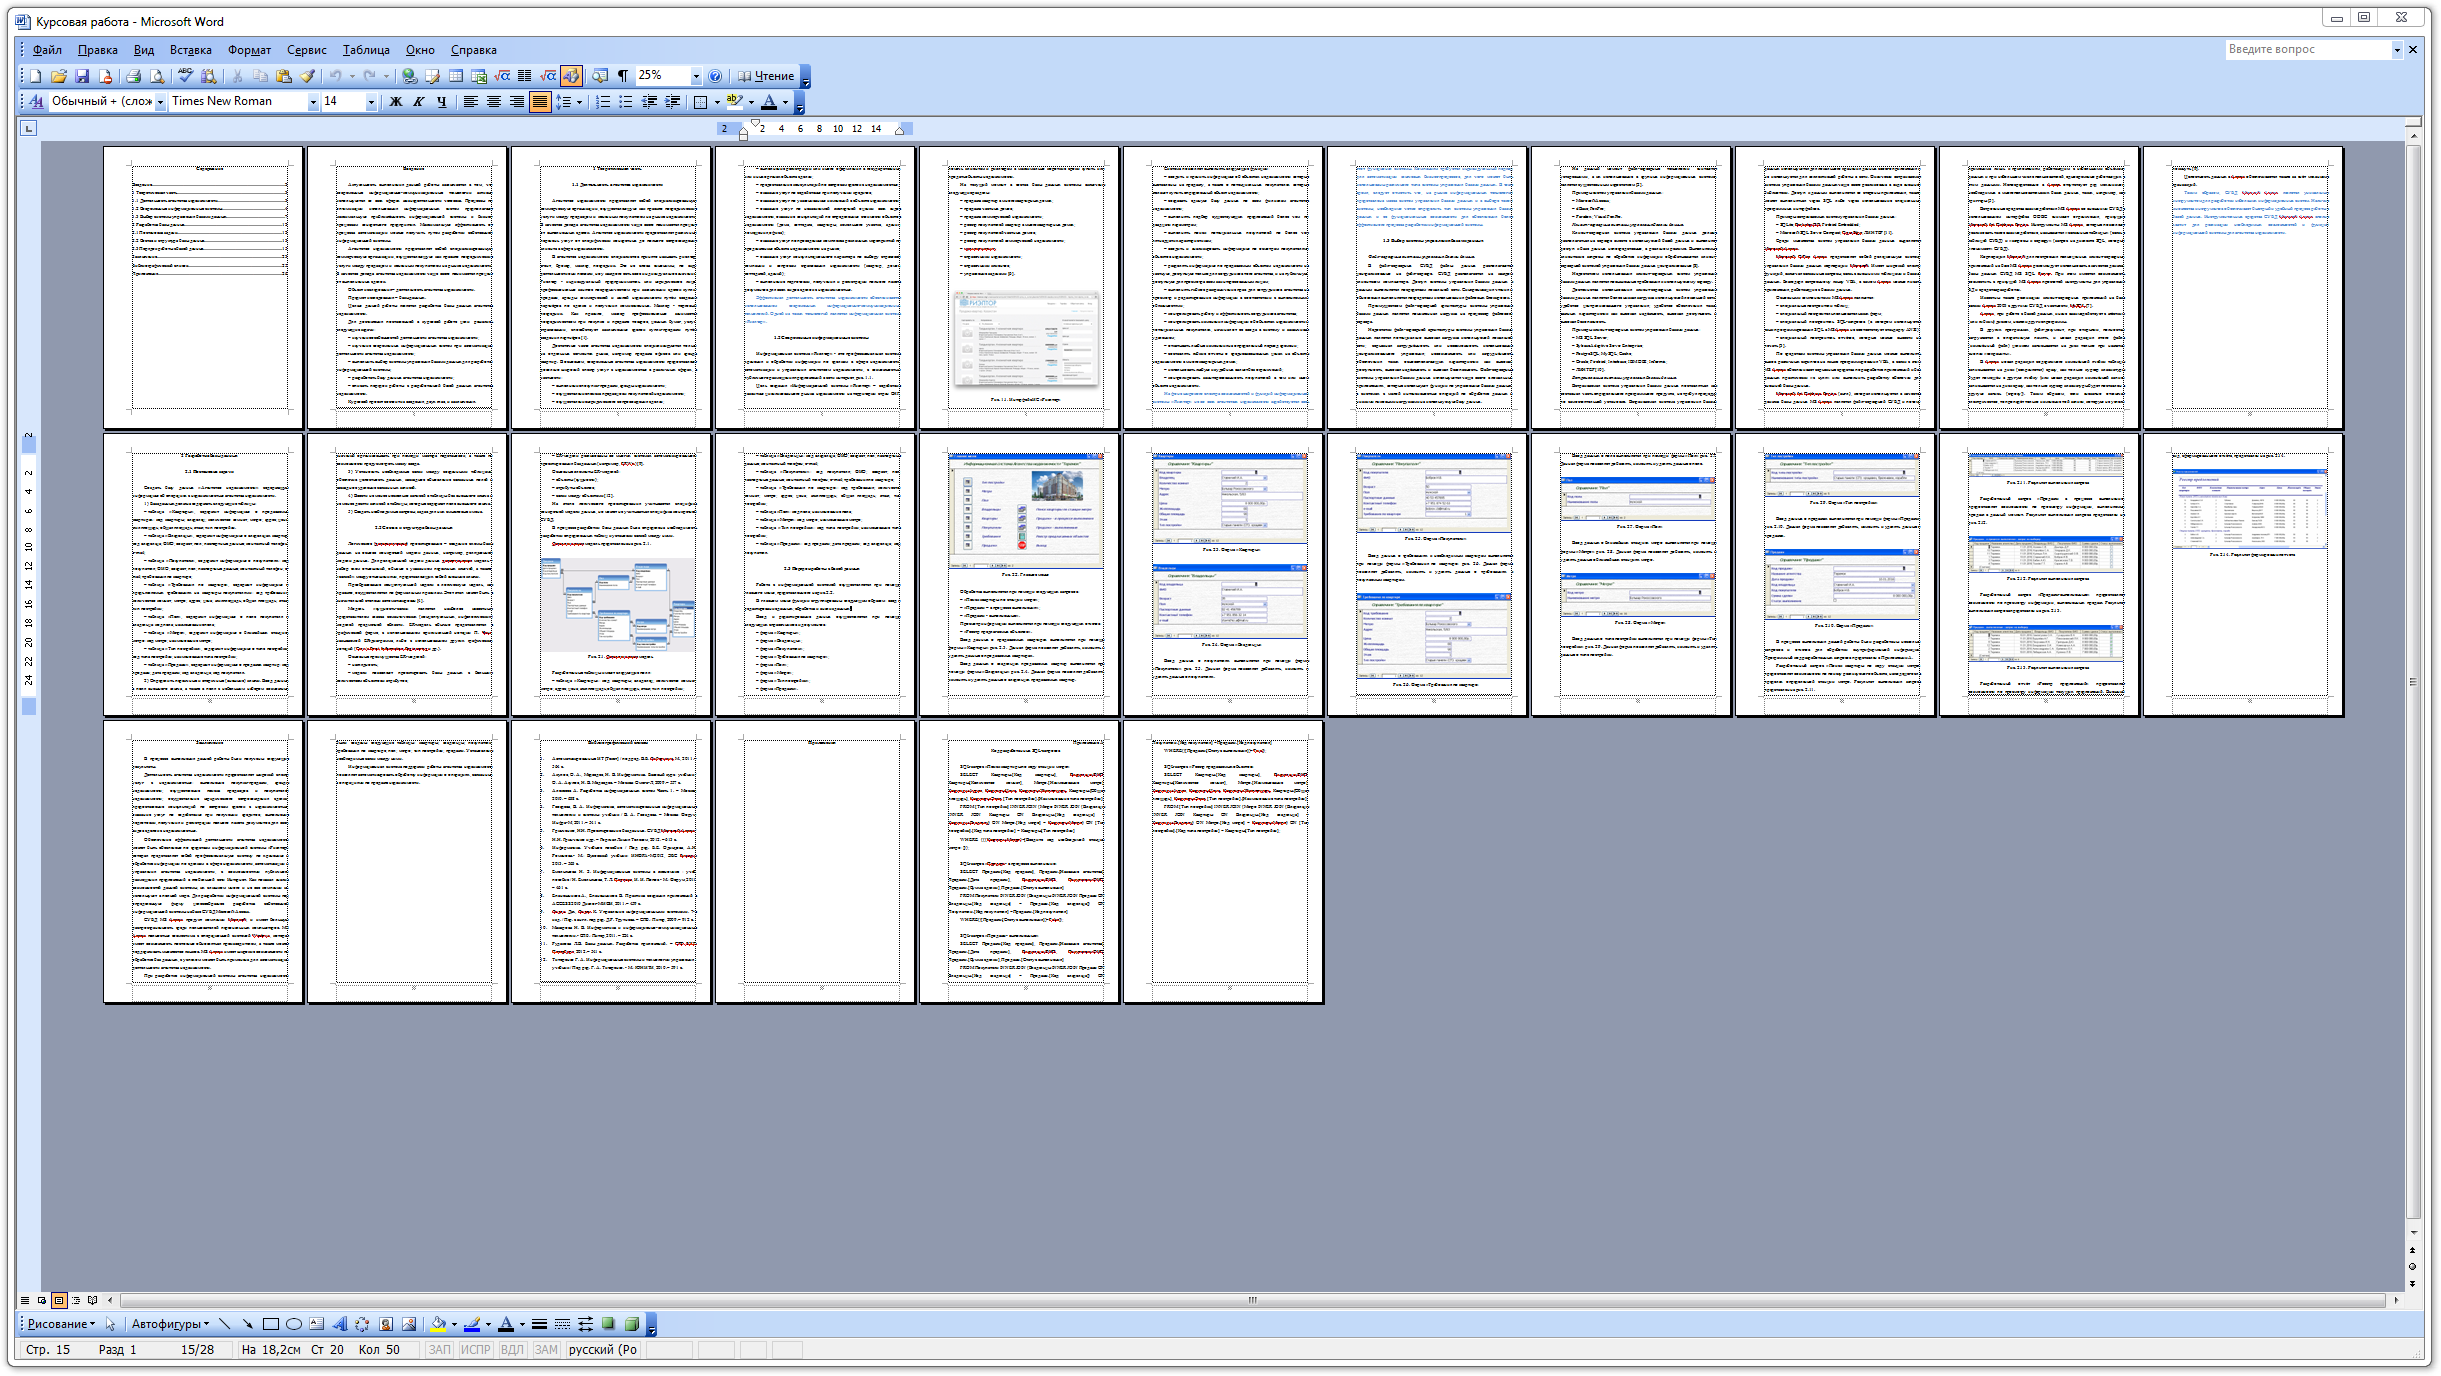
Task: Open the Таблица menu
Action: pyautogui.click(x=366, y=50)
